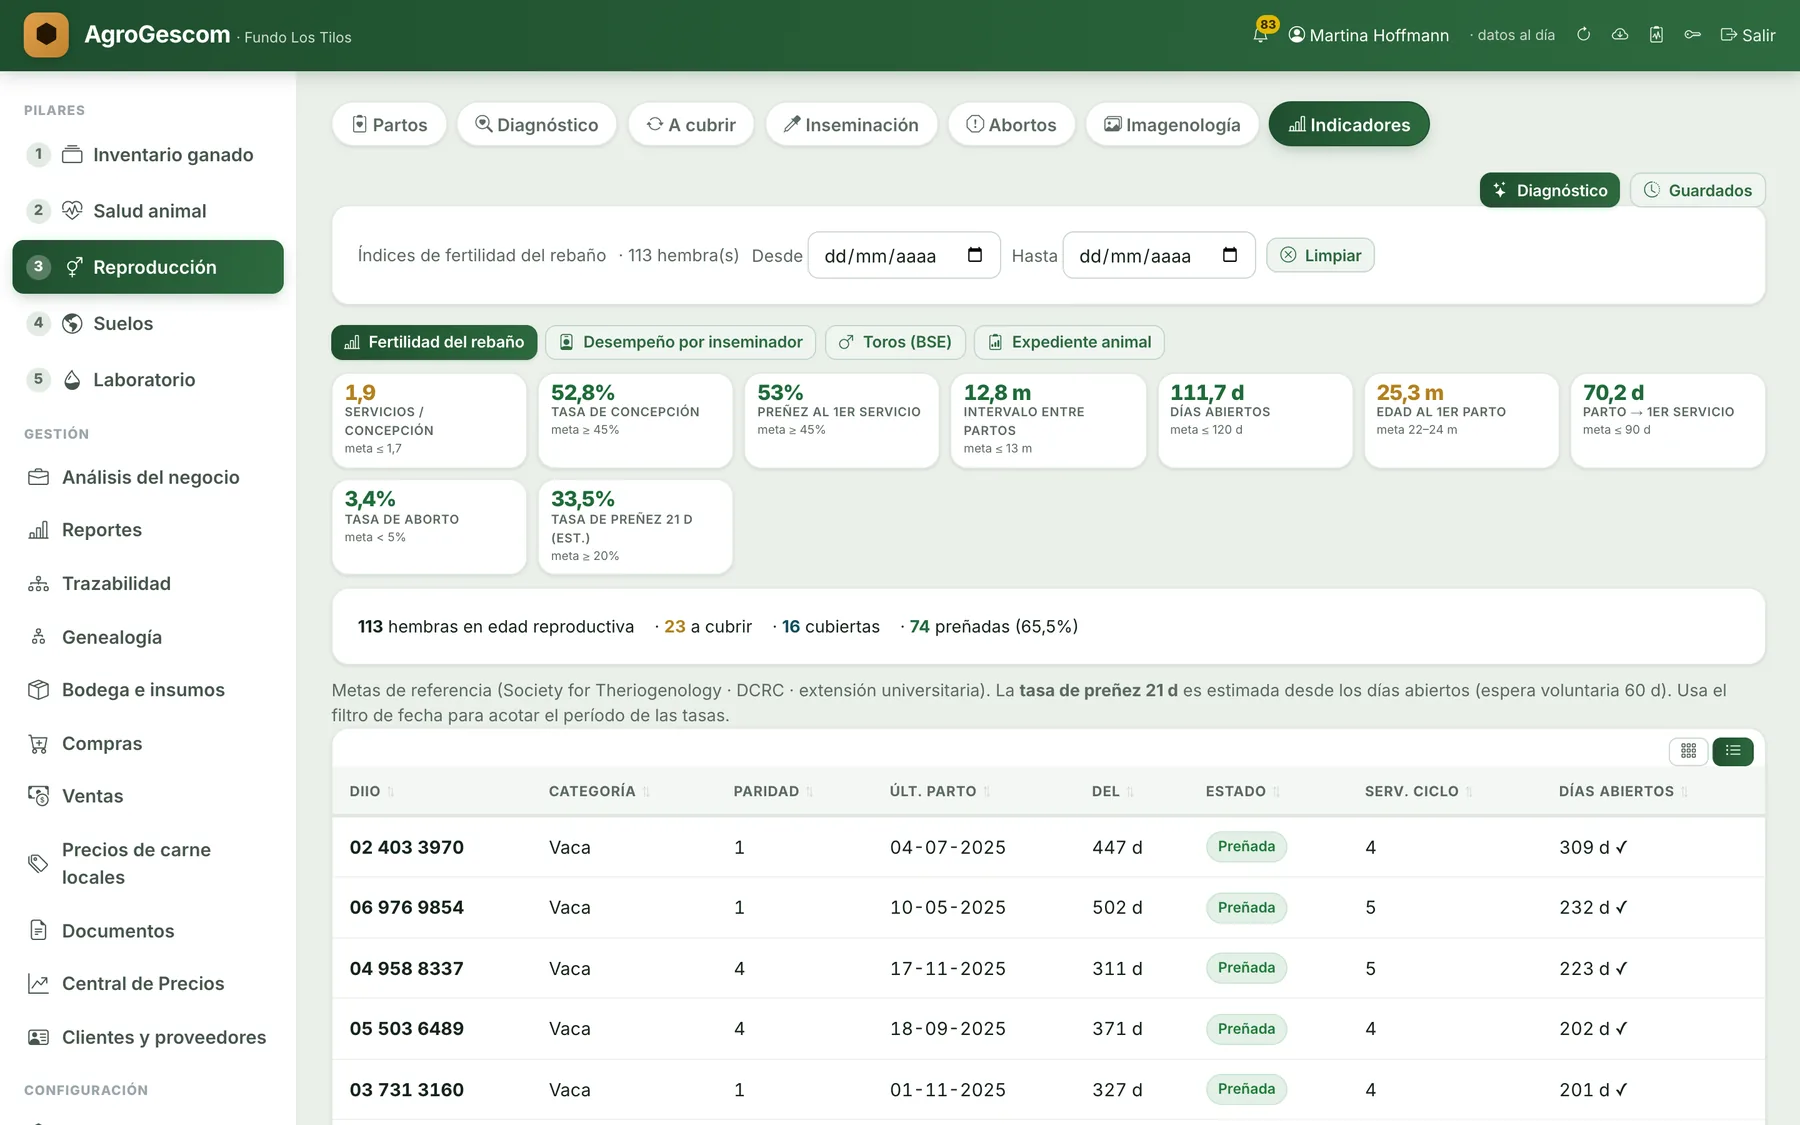Open Laboratorio section in sidebar
Screen dimensions: 1800x1125
pyautogui.click(x=148, y=380)
